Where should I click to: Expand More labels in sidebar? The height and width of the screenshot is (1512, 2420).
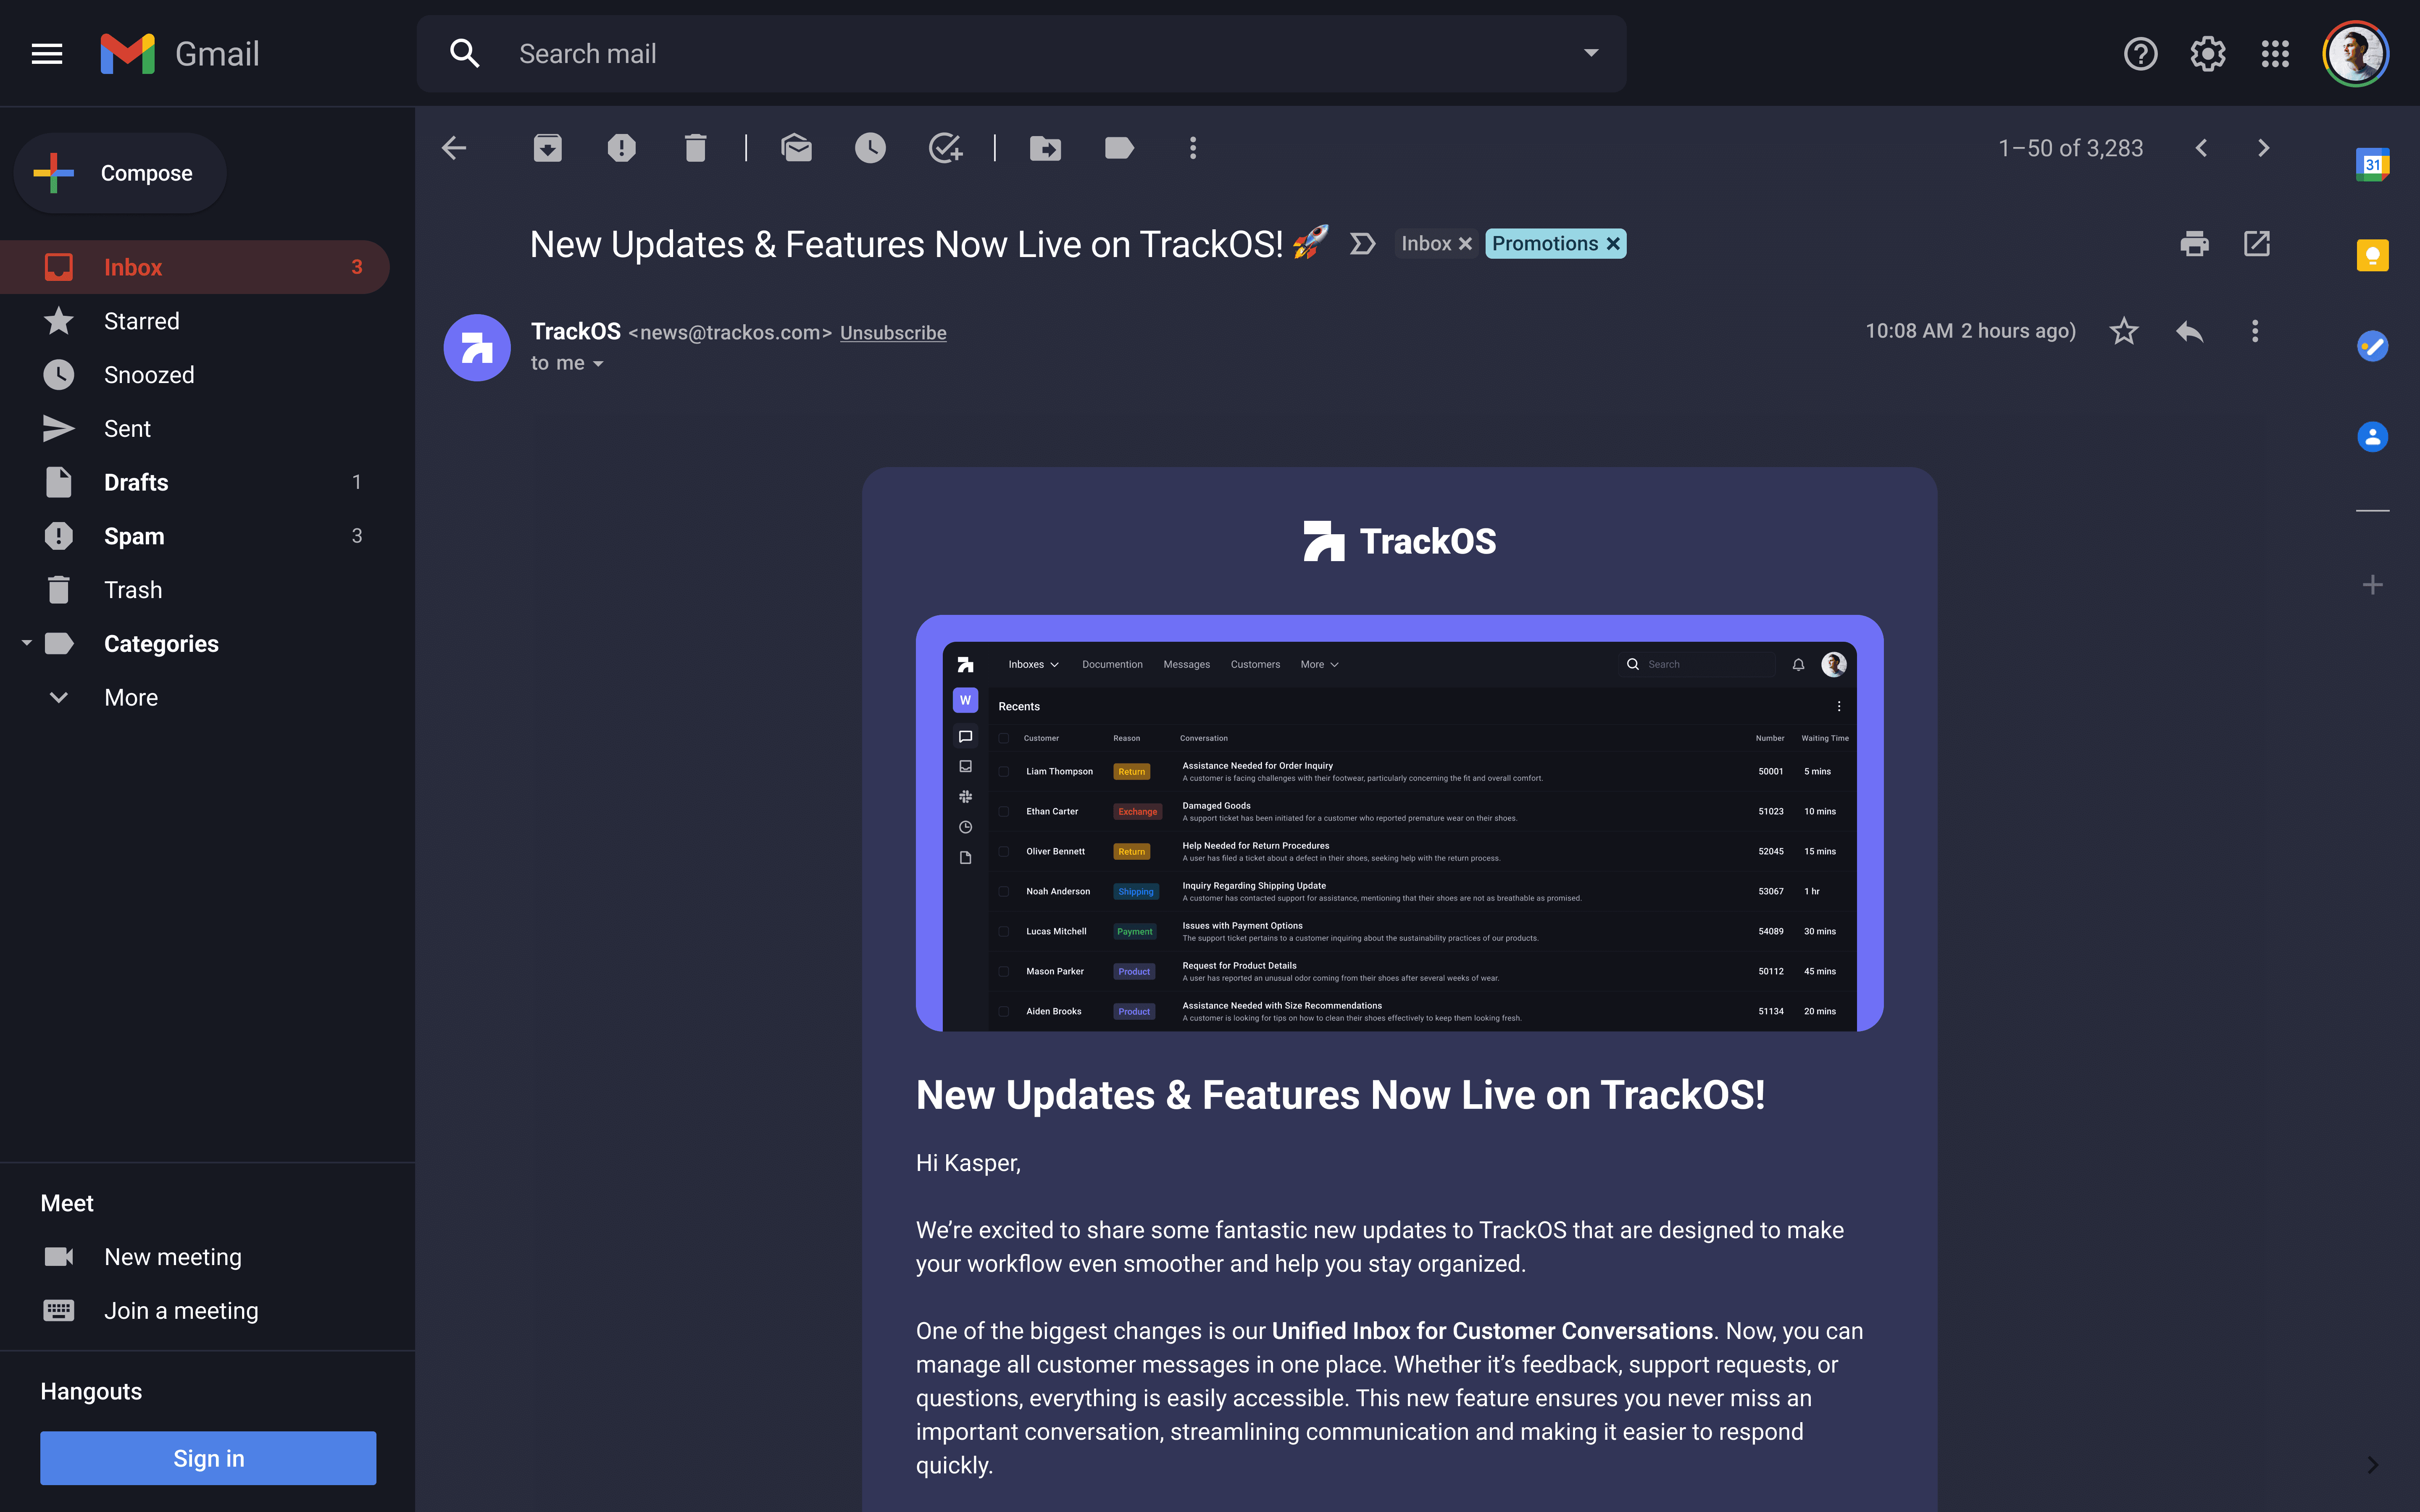(x=131, y=697)
